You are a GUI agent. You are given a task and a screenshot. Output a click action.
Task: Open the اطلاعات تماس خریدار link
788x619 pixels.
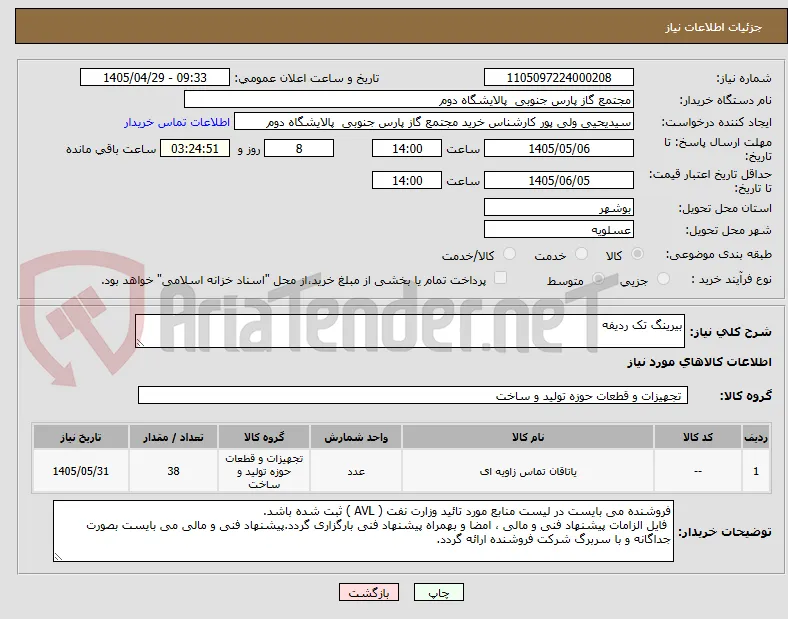(x=177, y=122)
